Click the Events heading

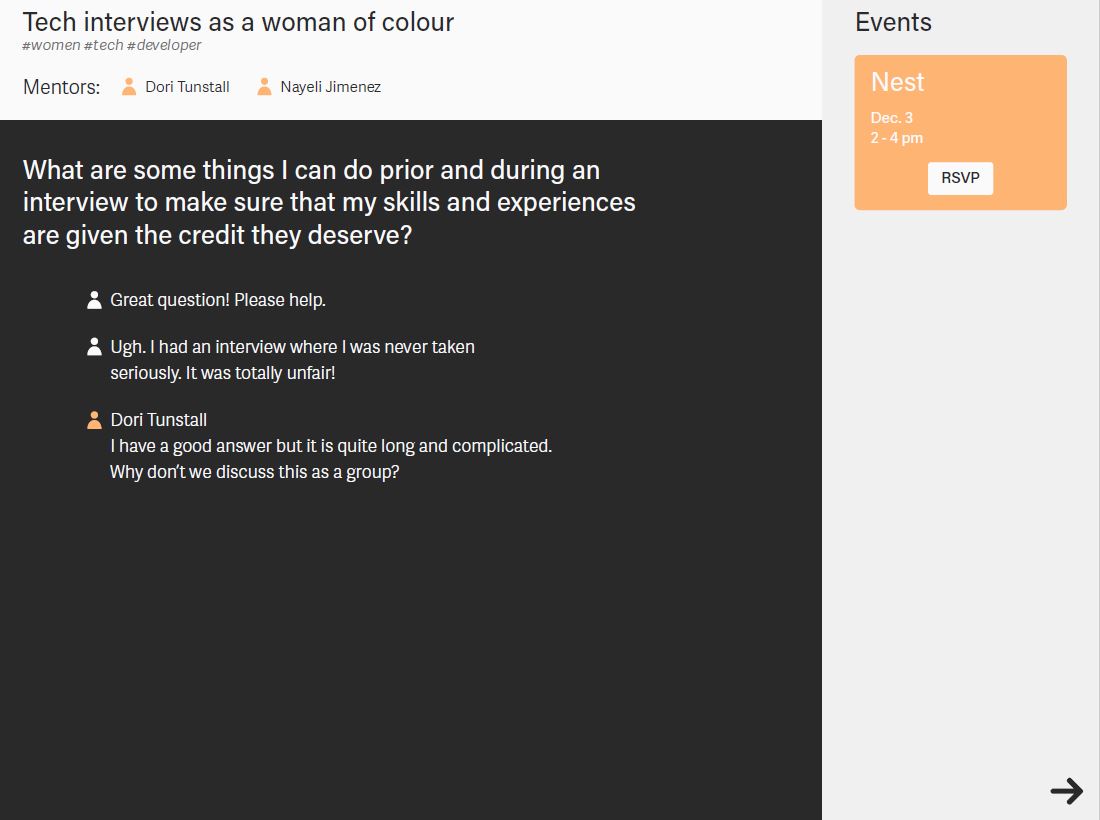click(893, 22)
